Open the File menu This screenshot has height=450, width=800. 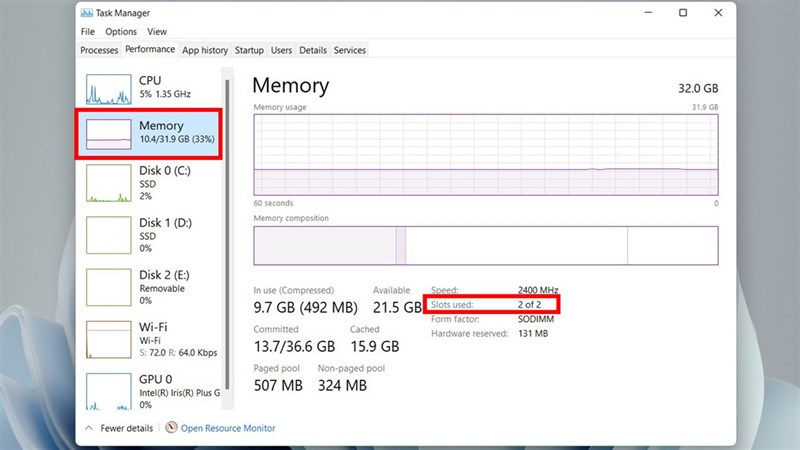[x=88, y=32]
